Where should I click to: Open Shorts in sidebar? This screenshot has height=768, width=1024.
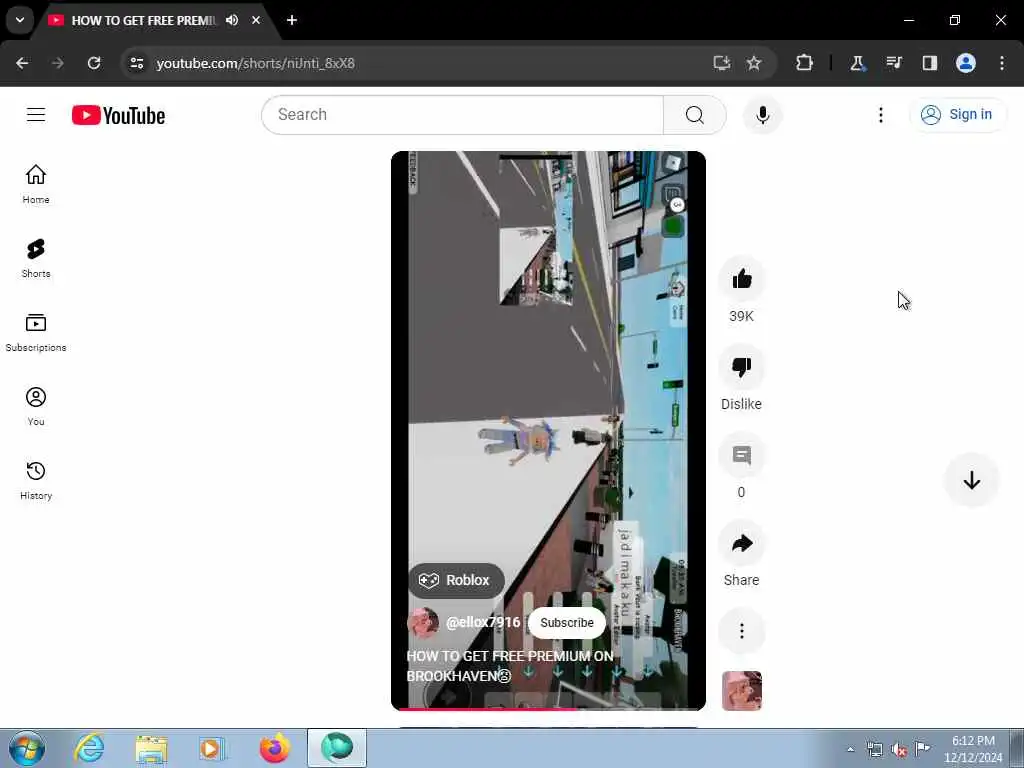pos(36,258)
